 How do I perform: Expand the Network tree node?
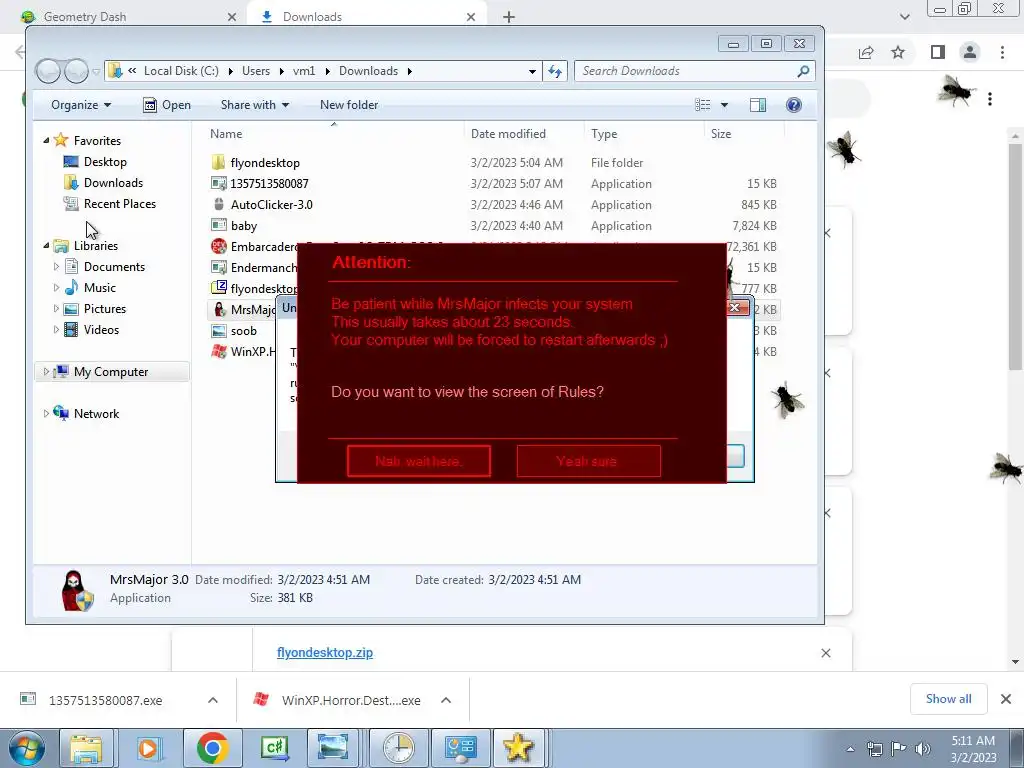pyautogui.click(x=46, y=413)
